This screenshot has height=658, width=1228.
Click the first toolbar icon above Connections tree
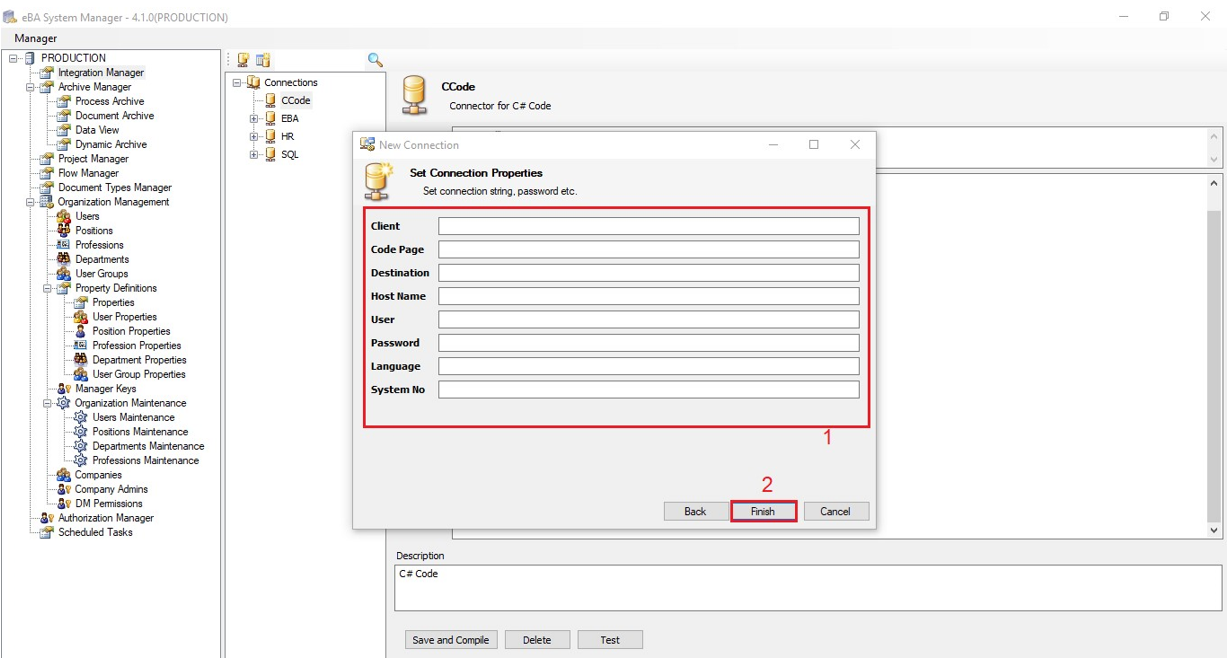[x=243, y=60]
